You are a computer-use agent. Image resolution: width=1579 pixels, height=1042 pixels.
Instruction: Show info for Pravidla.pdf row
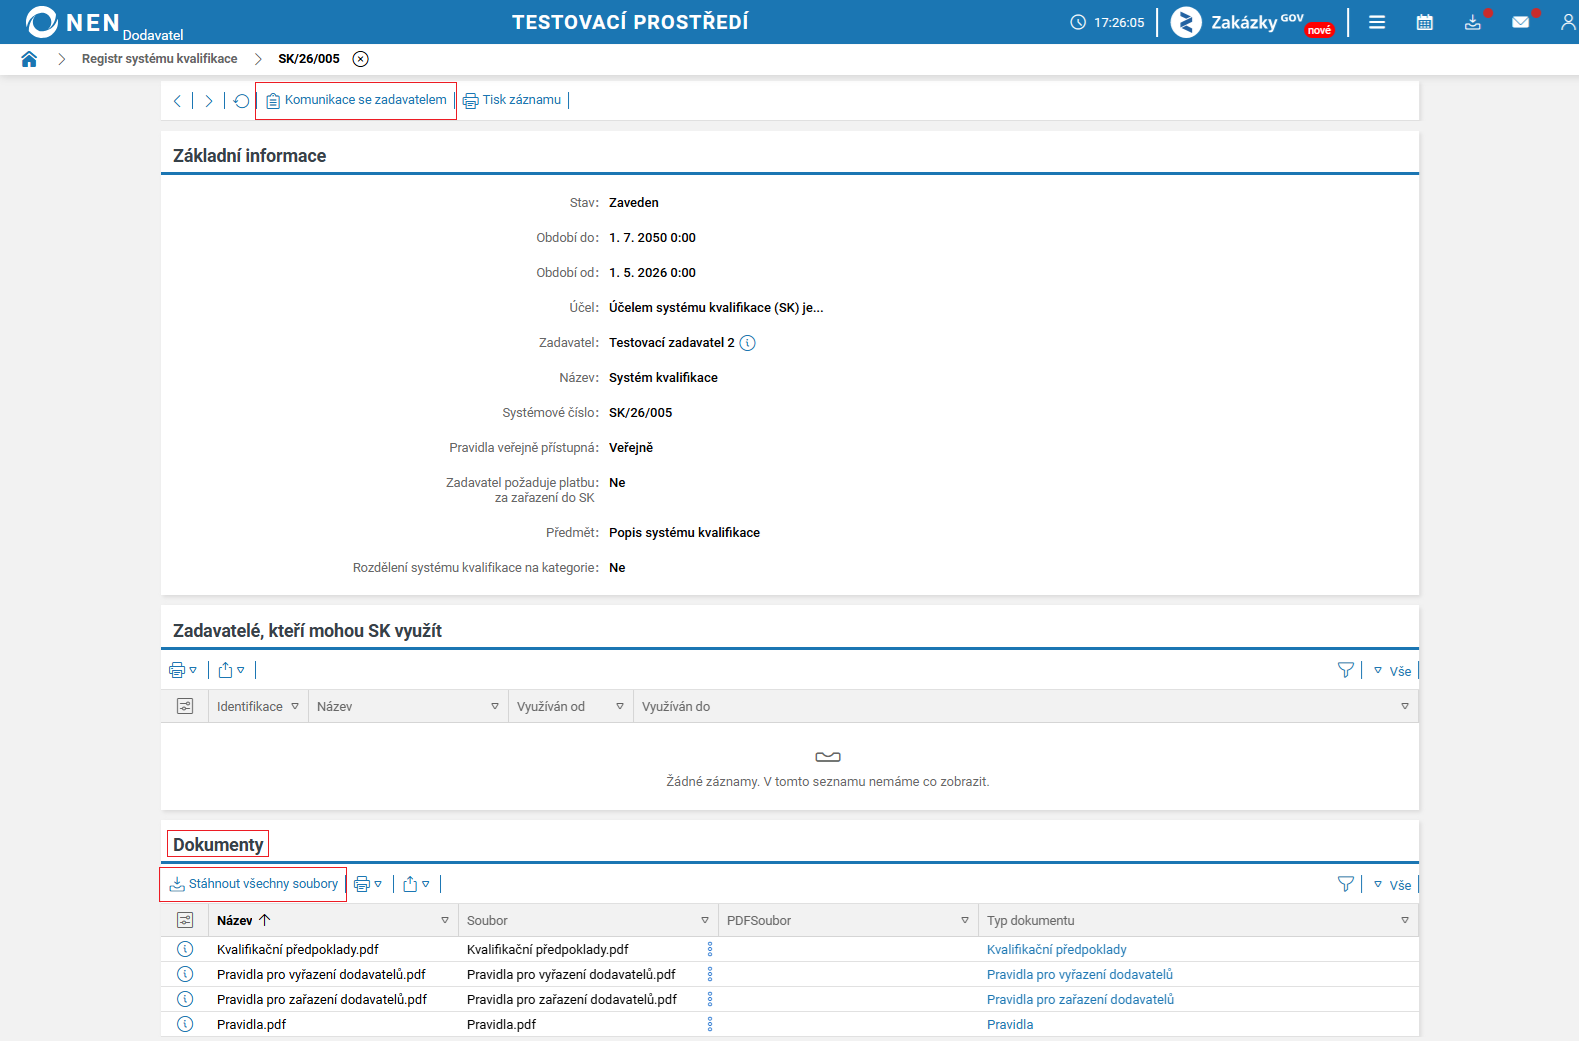click(185, 1024)
